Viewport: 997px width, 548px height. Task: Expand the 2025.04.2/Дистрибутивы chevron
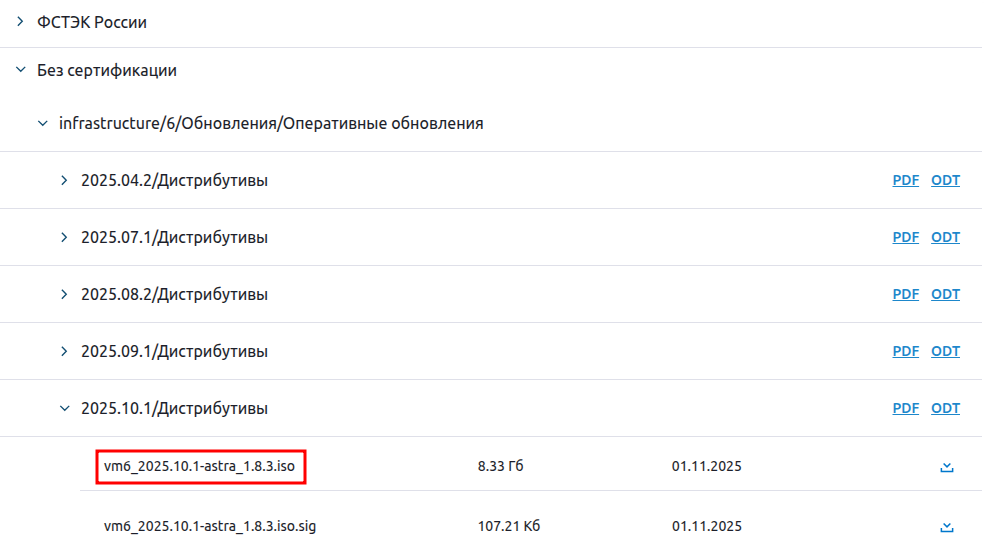[64, 181]
